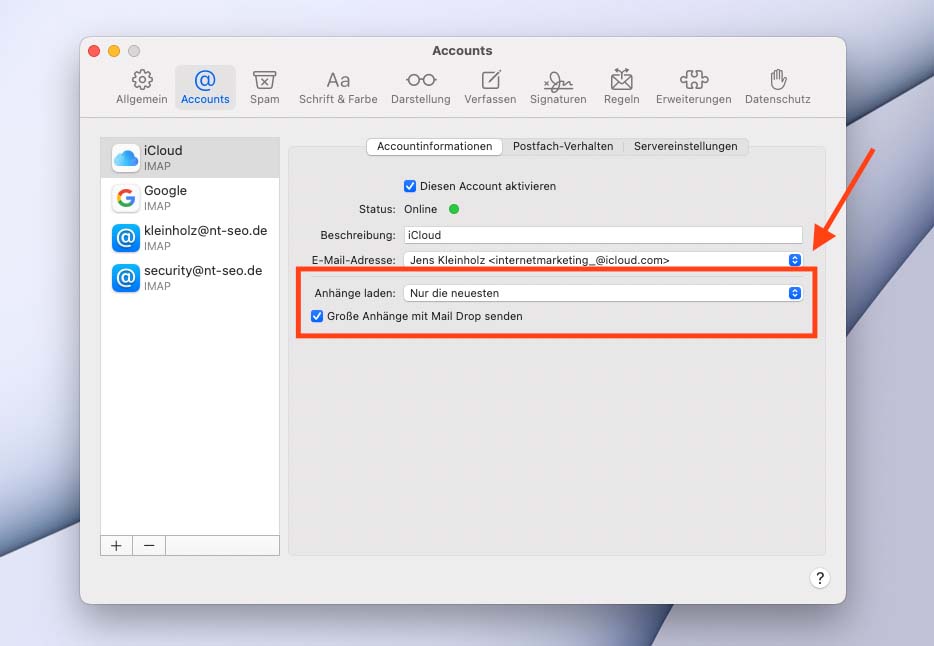The height and width of the screenshot is (646, 934).
Task: Add a new account with plus button
Action: point(116,545)
